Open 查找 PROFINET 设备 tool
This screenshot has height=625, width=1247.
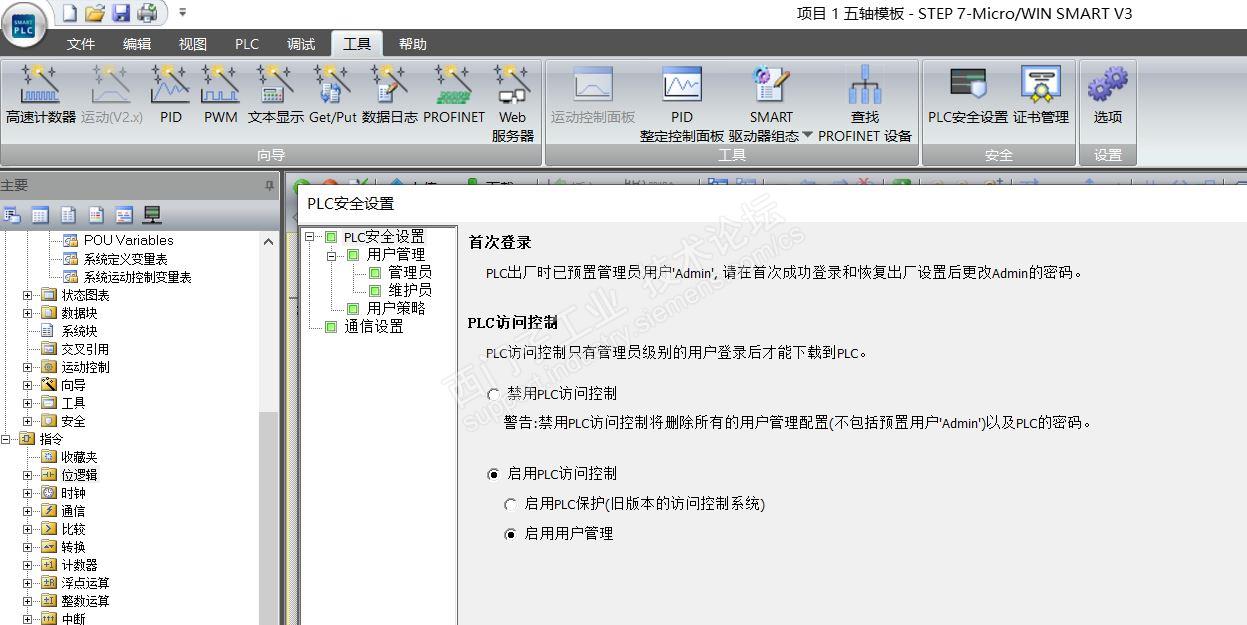pos(865,105)
